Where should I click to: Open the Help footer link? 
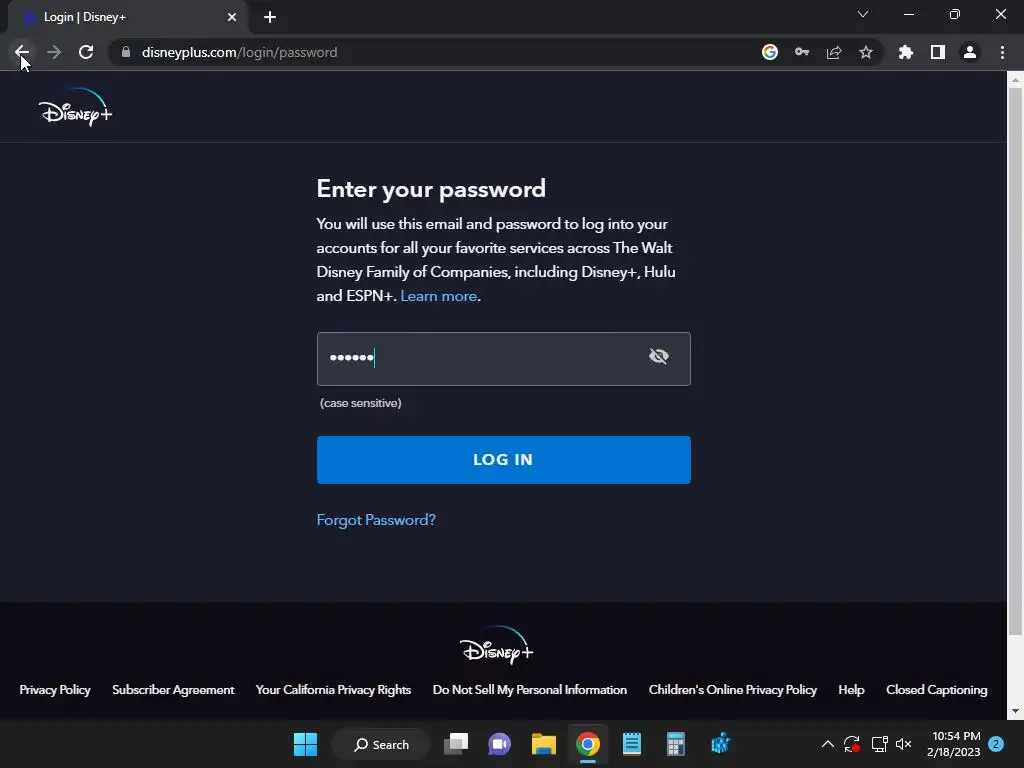pos(851,690)
